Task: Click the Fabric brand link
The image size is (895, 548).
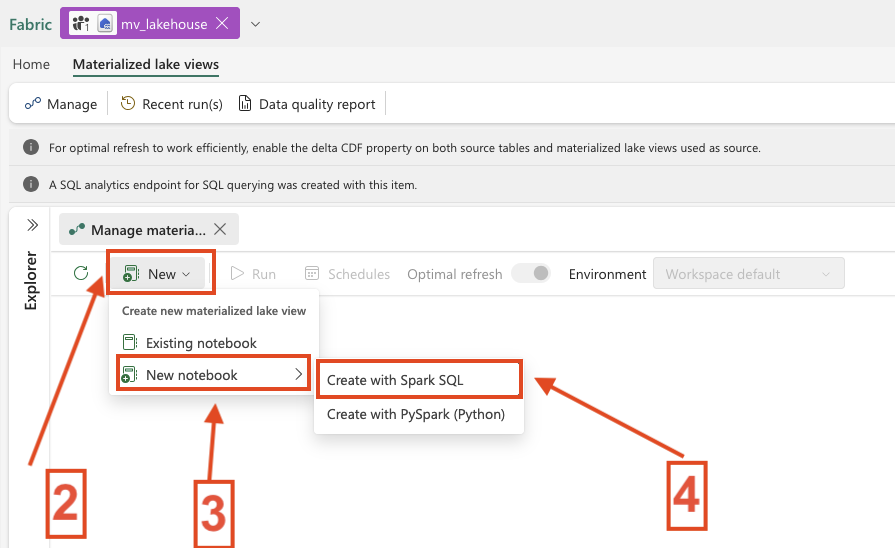Action: click(x=30, y=24)
